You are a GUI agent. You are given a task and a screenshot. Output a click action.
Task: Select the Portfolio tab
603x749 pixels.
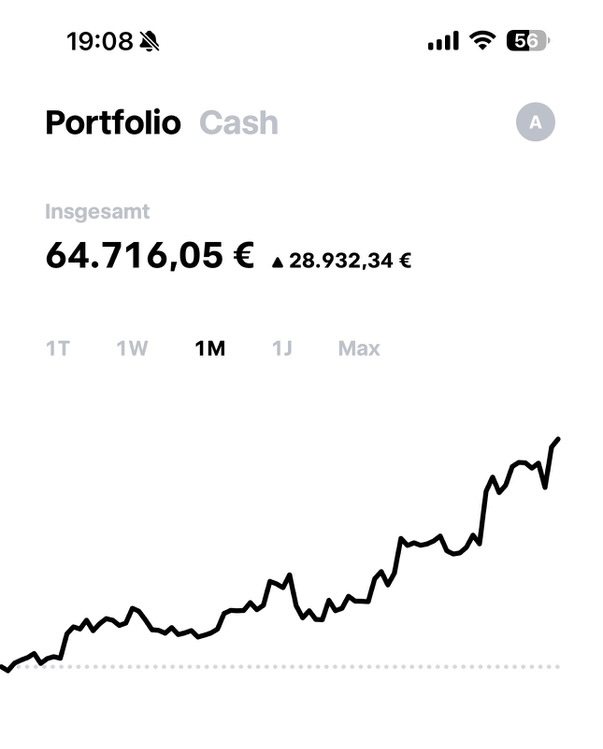pyautogui.click(x=113, y=123)
